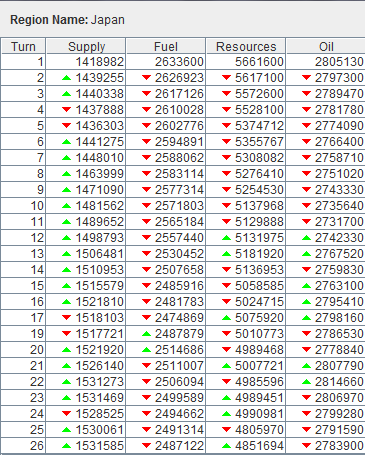Click green up arrow beside Oil 2767520
This screenshot has width=365, height=455.
pos(306,254)
